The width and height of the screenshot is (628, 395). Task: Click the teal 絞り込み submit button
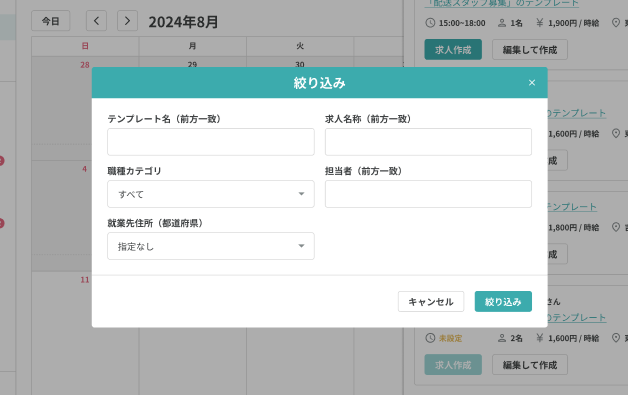click(503, 301)
